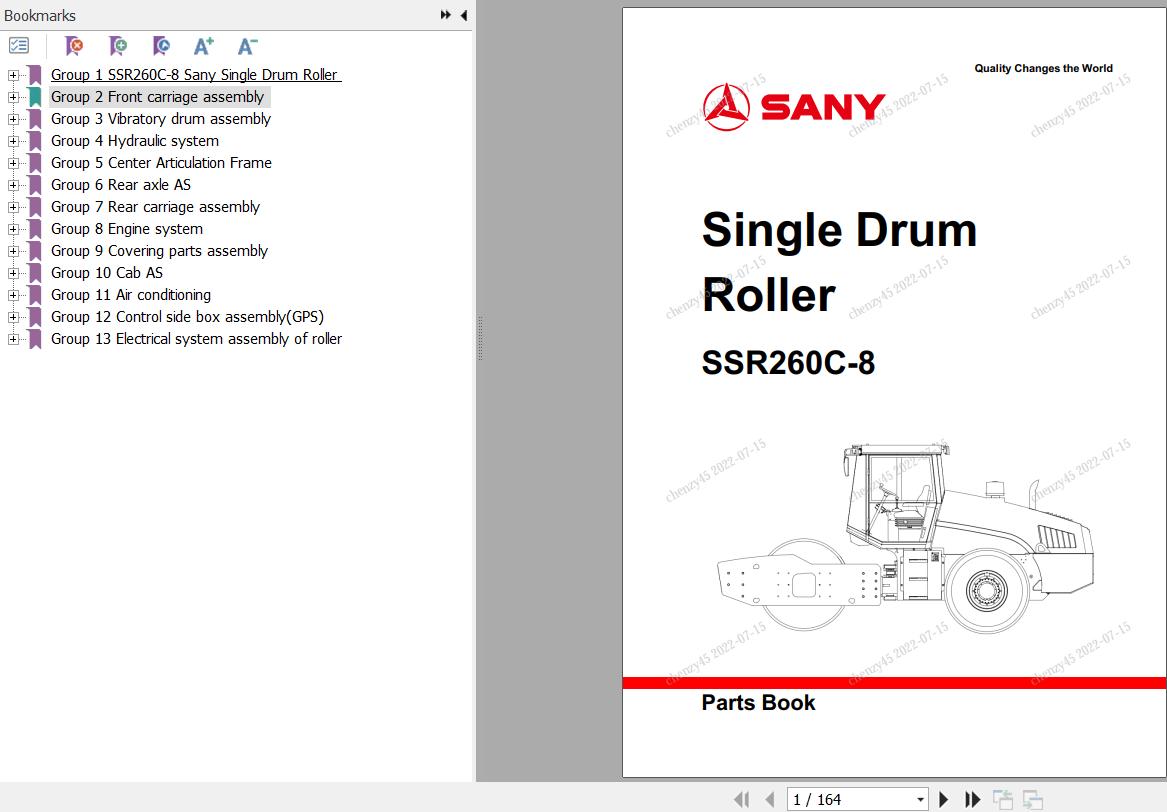This screenshot has height=812, width=1167.
Task: Click the SANY logo on the cover page
Action: pos(794,107)
